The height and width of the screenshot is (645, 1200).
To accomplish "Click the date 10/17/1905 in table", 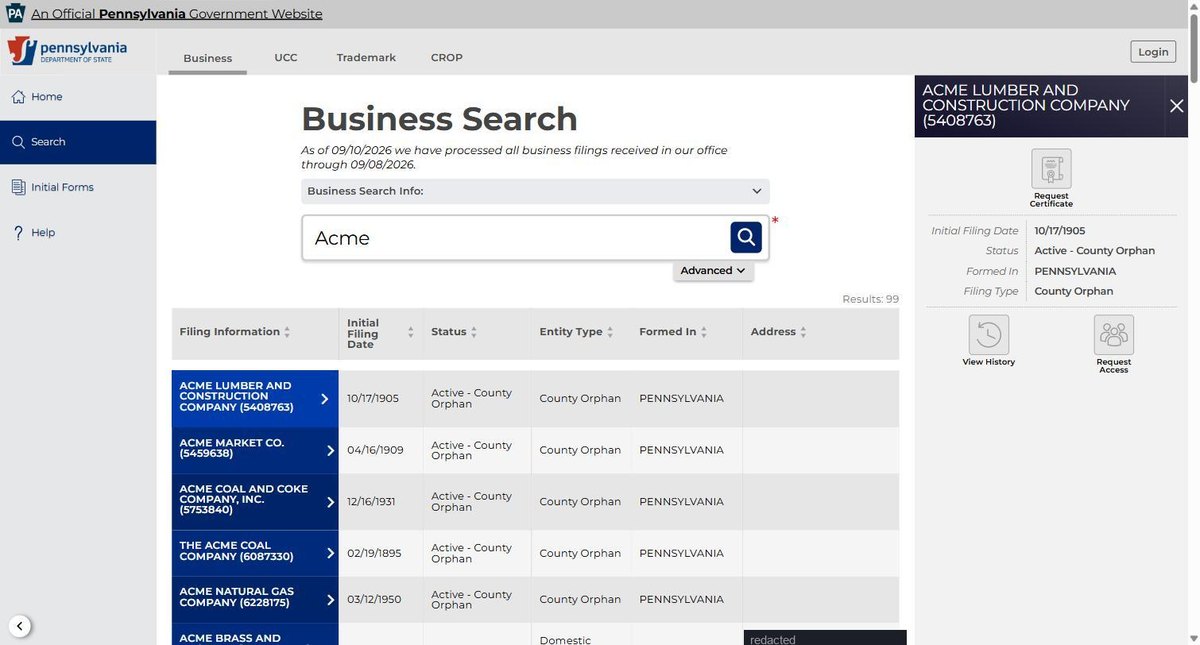I will point(373,398).
